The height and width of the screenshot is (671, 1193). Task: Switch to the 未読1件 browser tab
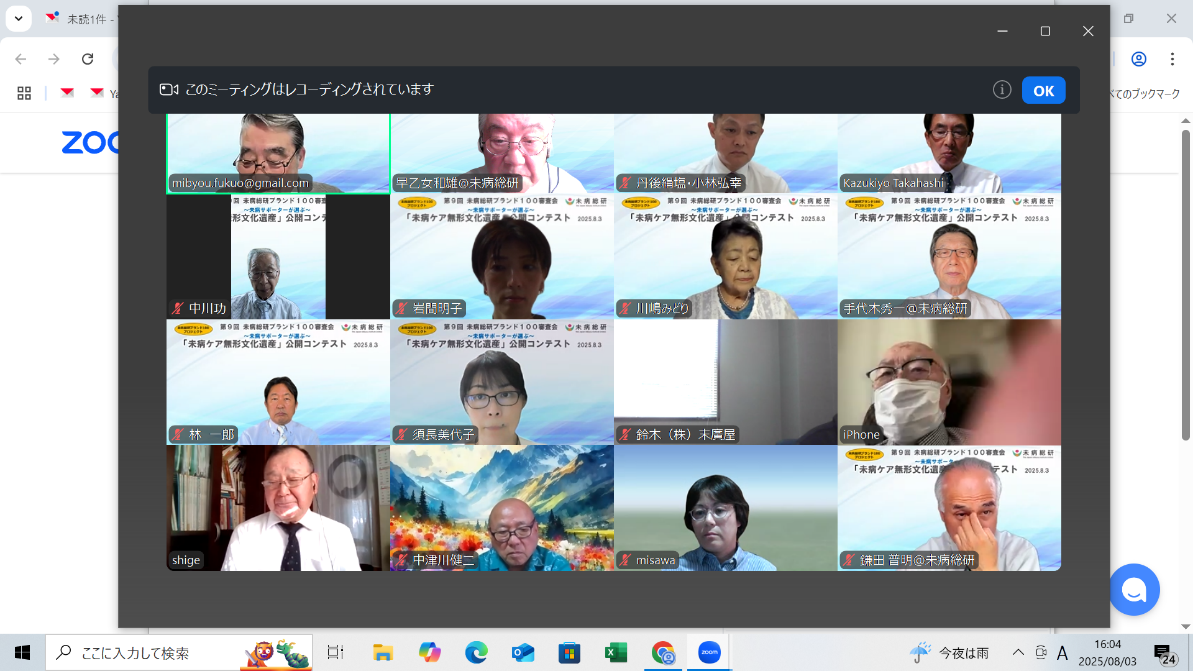click(79, 18)
